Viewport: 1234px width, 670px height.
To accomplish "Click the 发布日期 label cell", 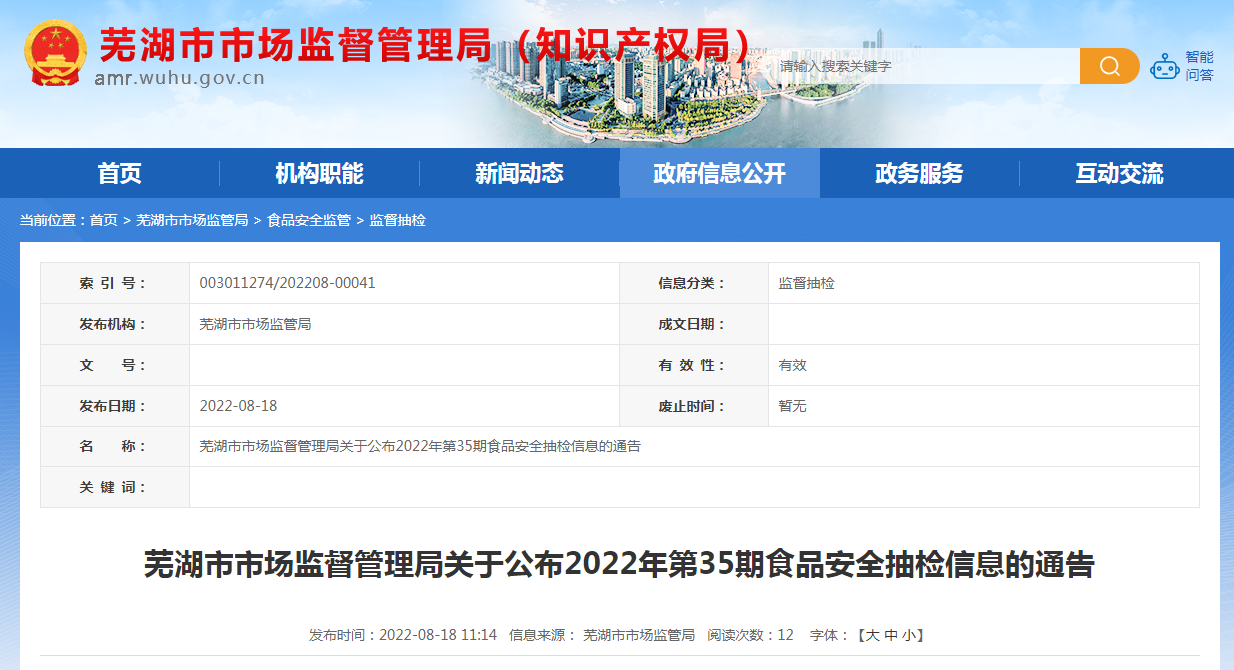I will 115,406.
